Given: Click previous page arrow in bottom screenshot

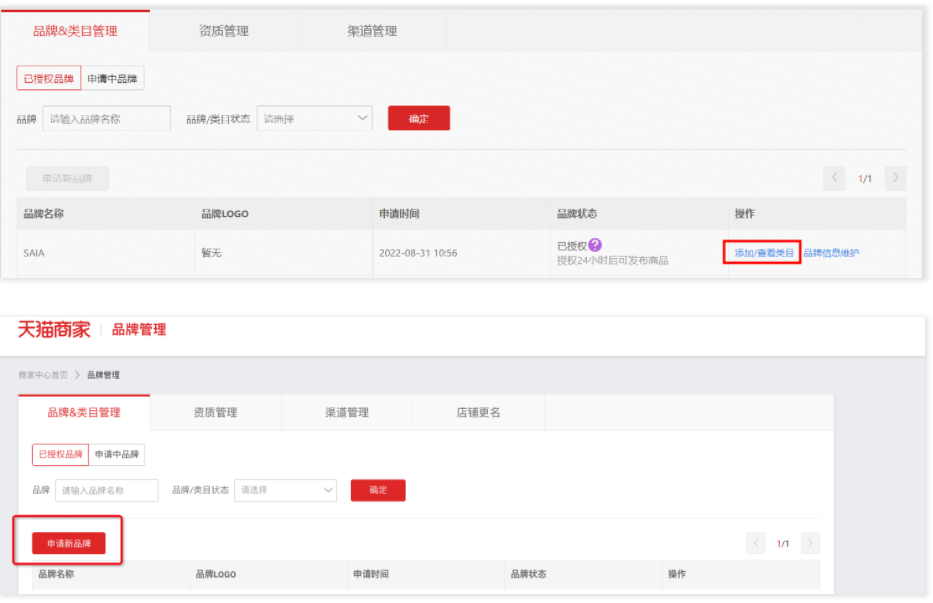Looking at the screenshot, I should point(757,543).
